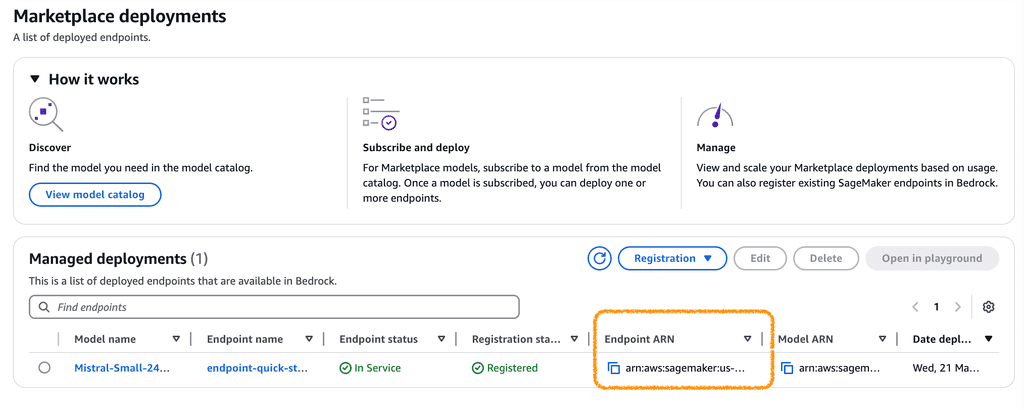Click the Wed, 21 Ma... date cell
The height and width of the screenshot is (410, 1024).
(946, 368)
